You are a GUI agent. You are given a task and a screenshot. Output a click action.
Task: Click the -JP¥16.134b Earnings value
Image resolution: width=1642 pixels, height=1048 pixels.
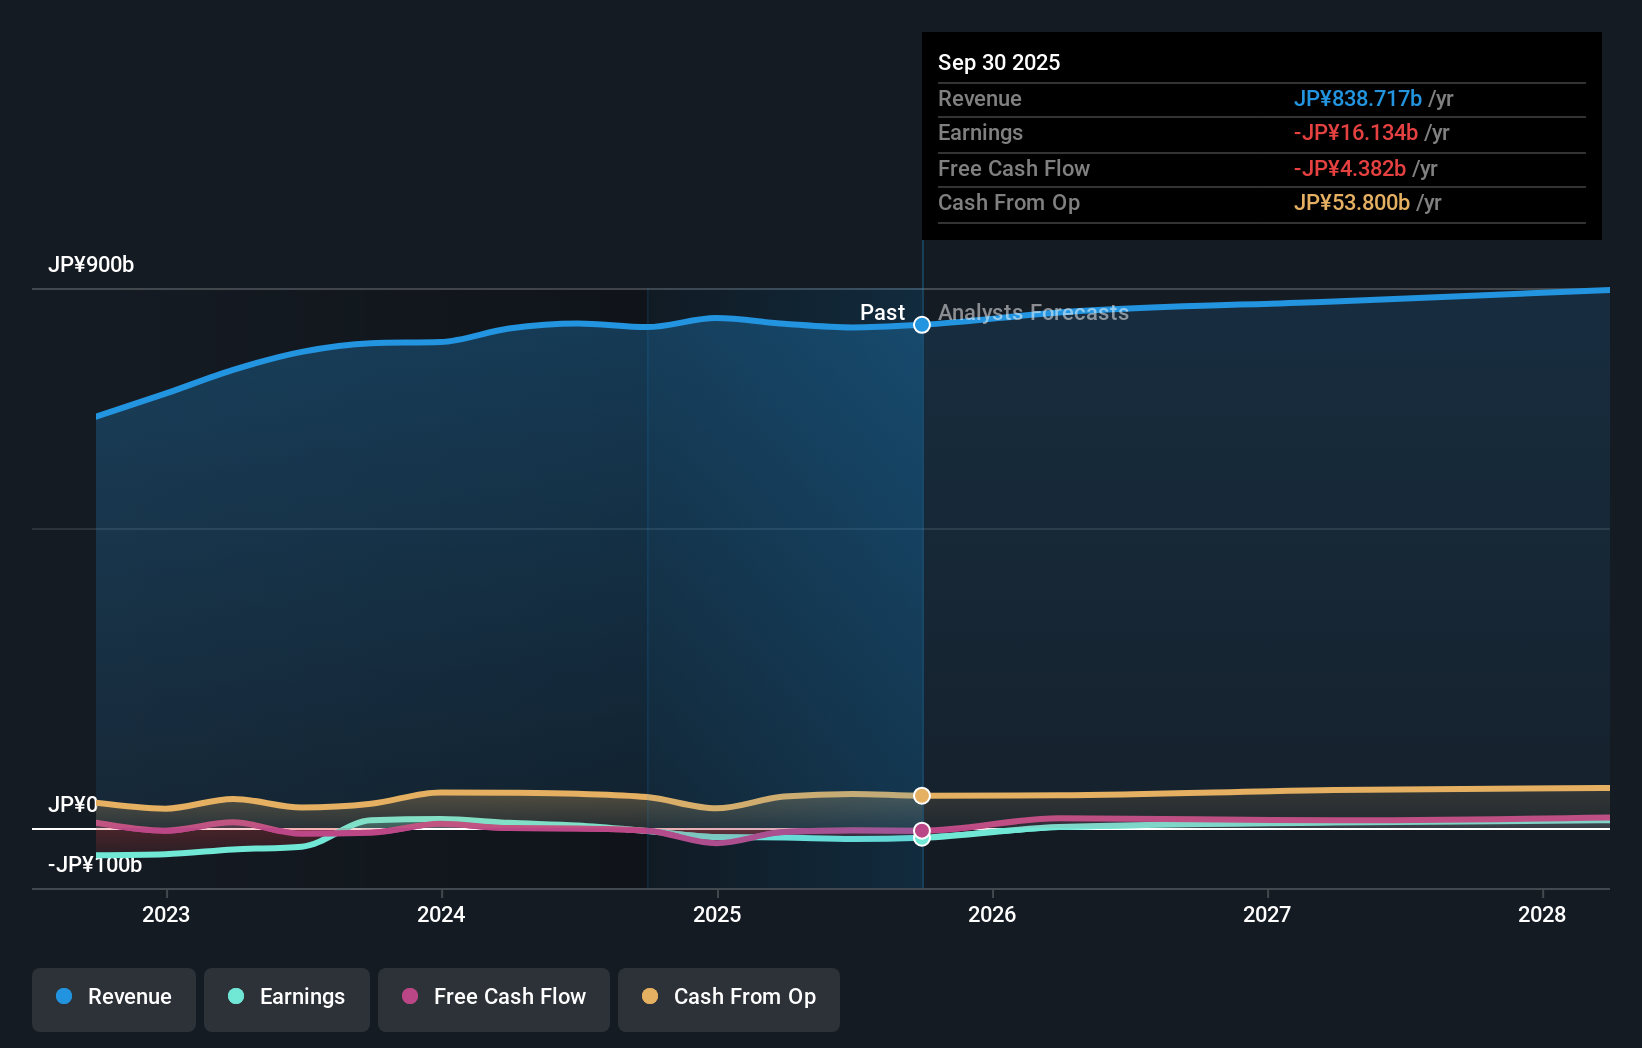click(1356, 133)
